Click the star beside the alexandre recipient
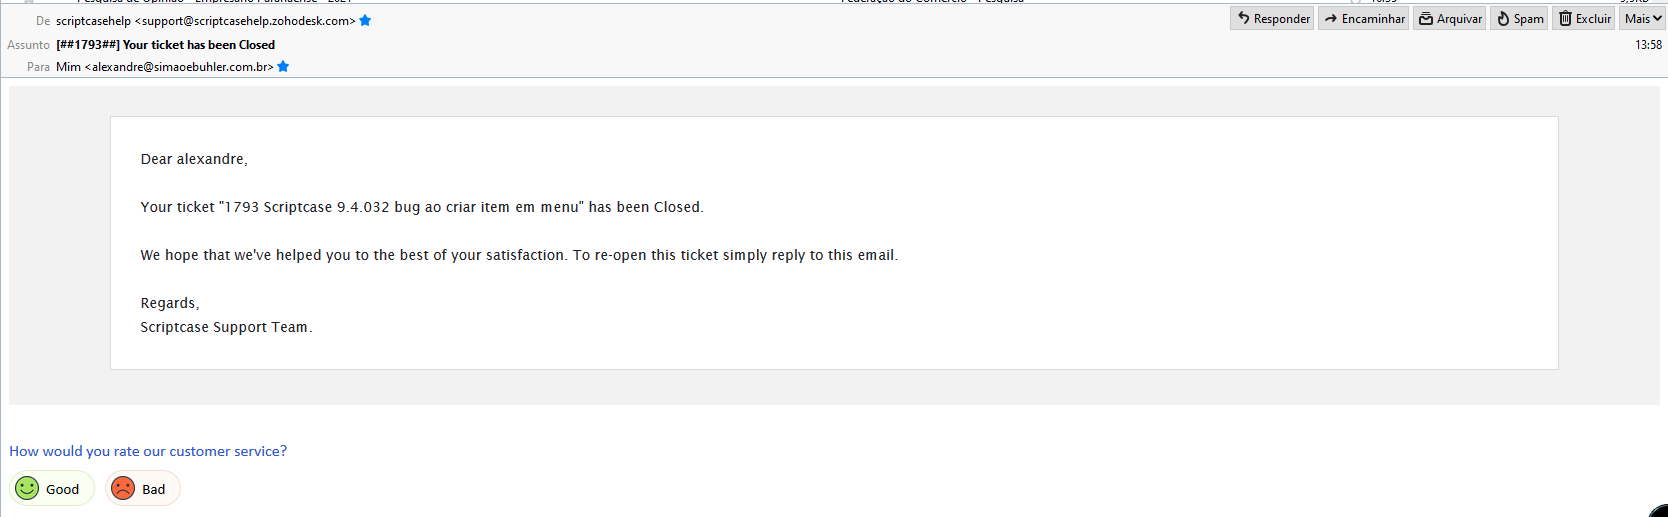 (283, 67)
